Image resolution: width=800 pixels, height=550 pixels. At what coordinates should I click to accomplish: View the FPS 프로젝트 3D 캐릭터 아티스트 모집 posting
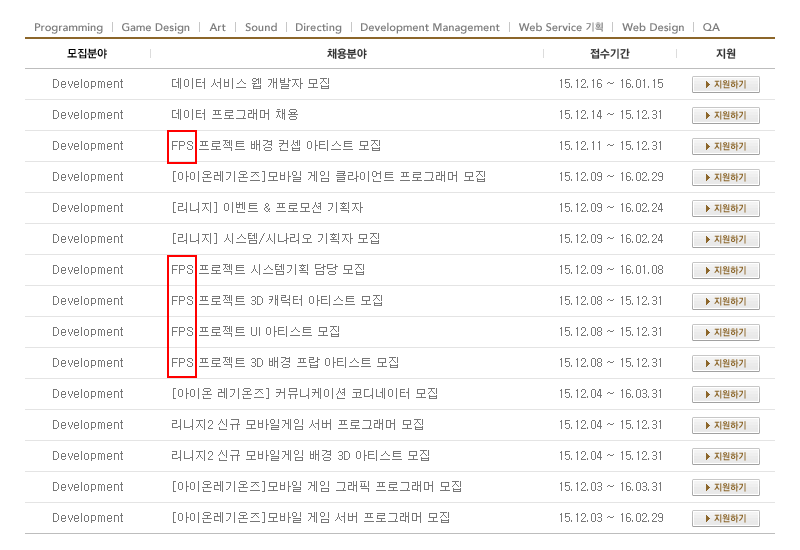277,301
